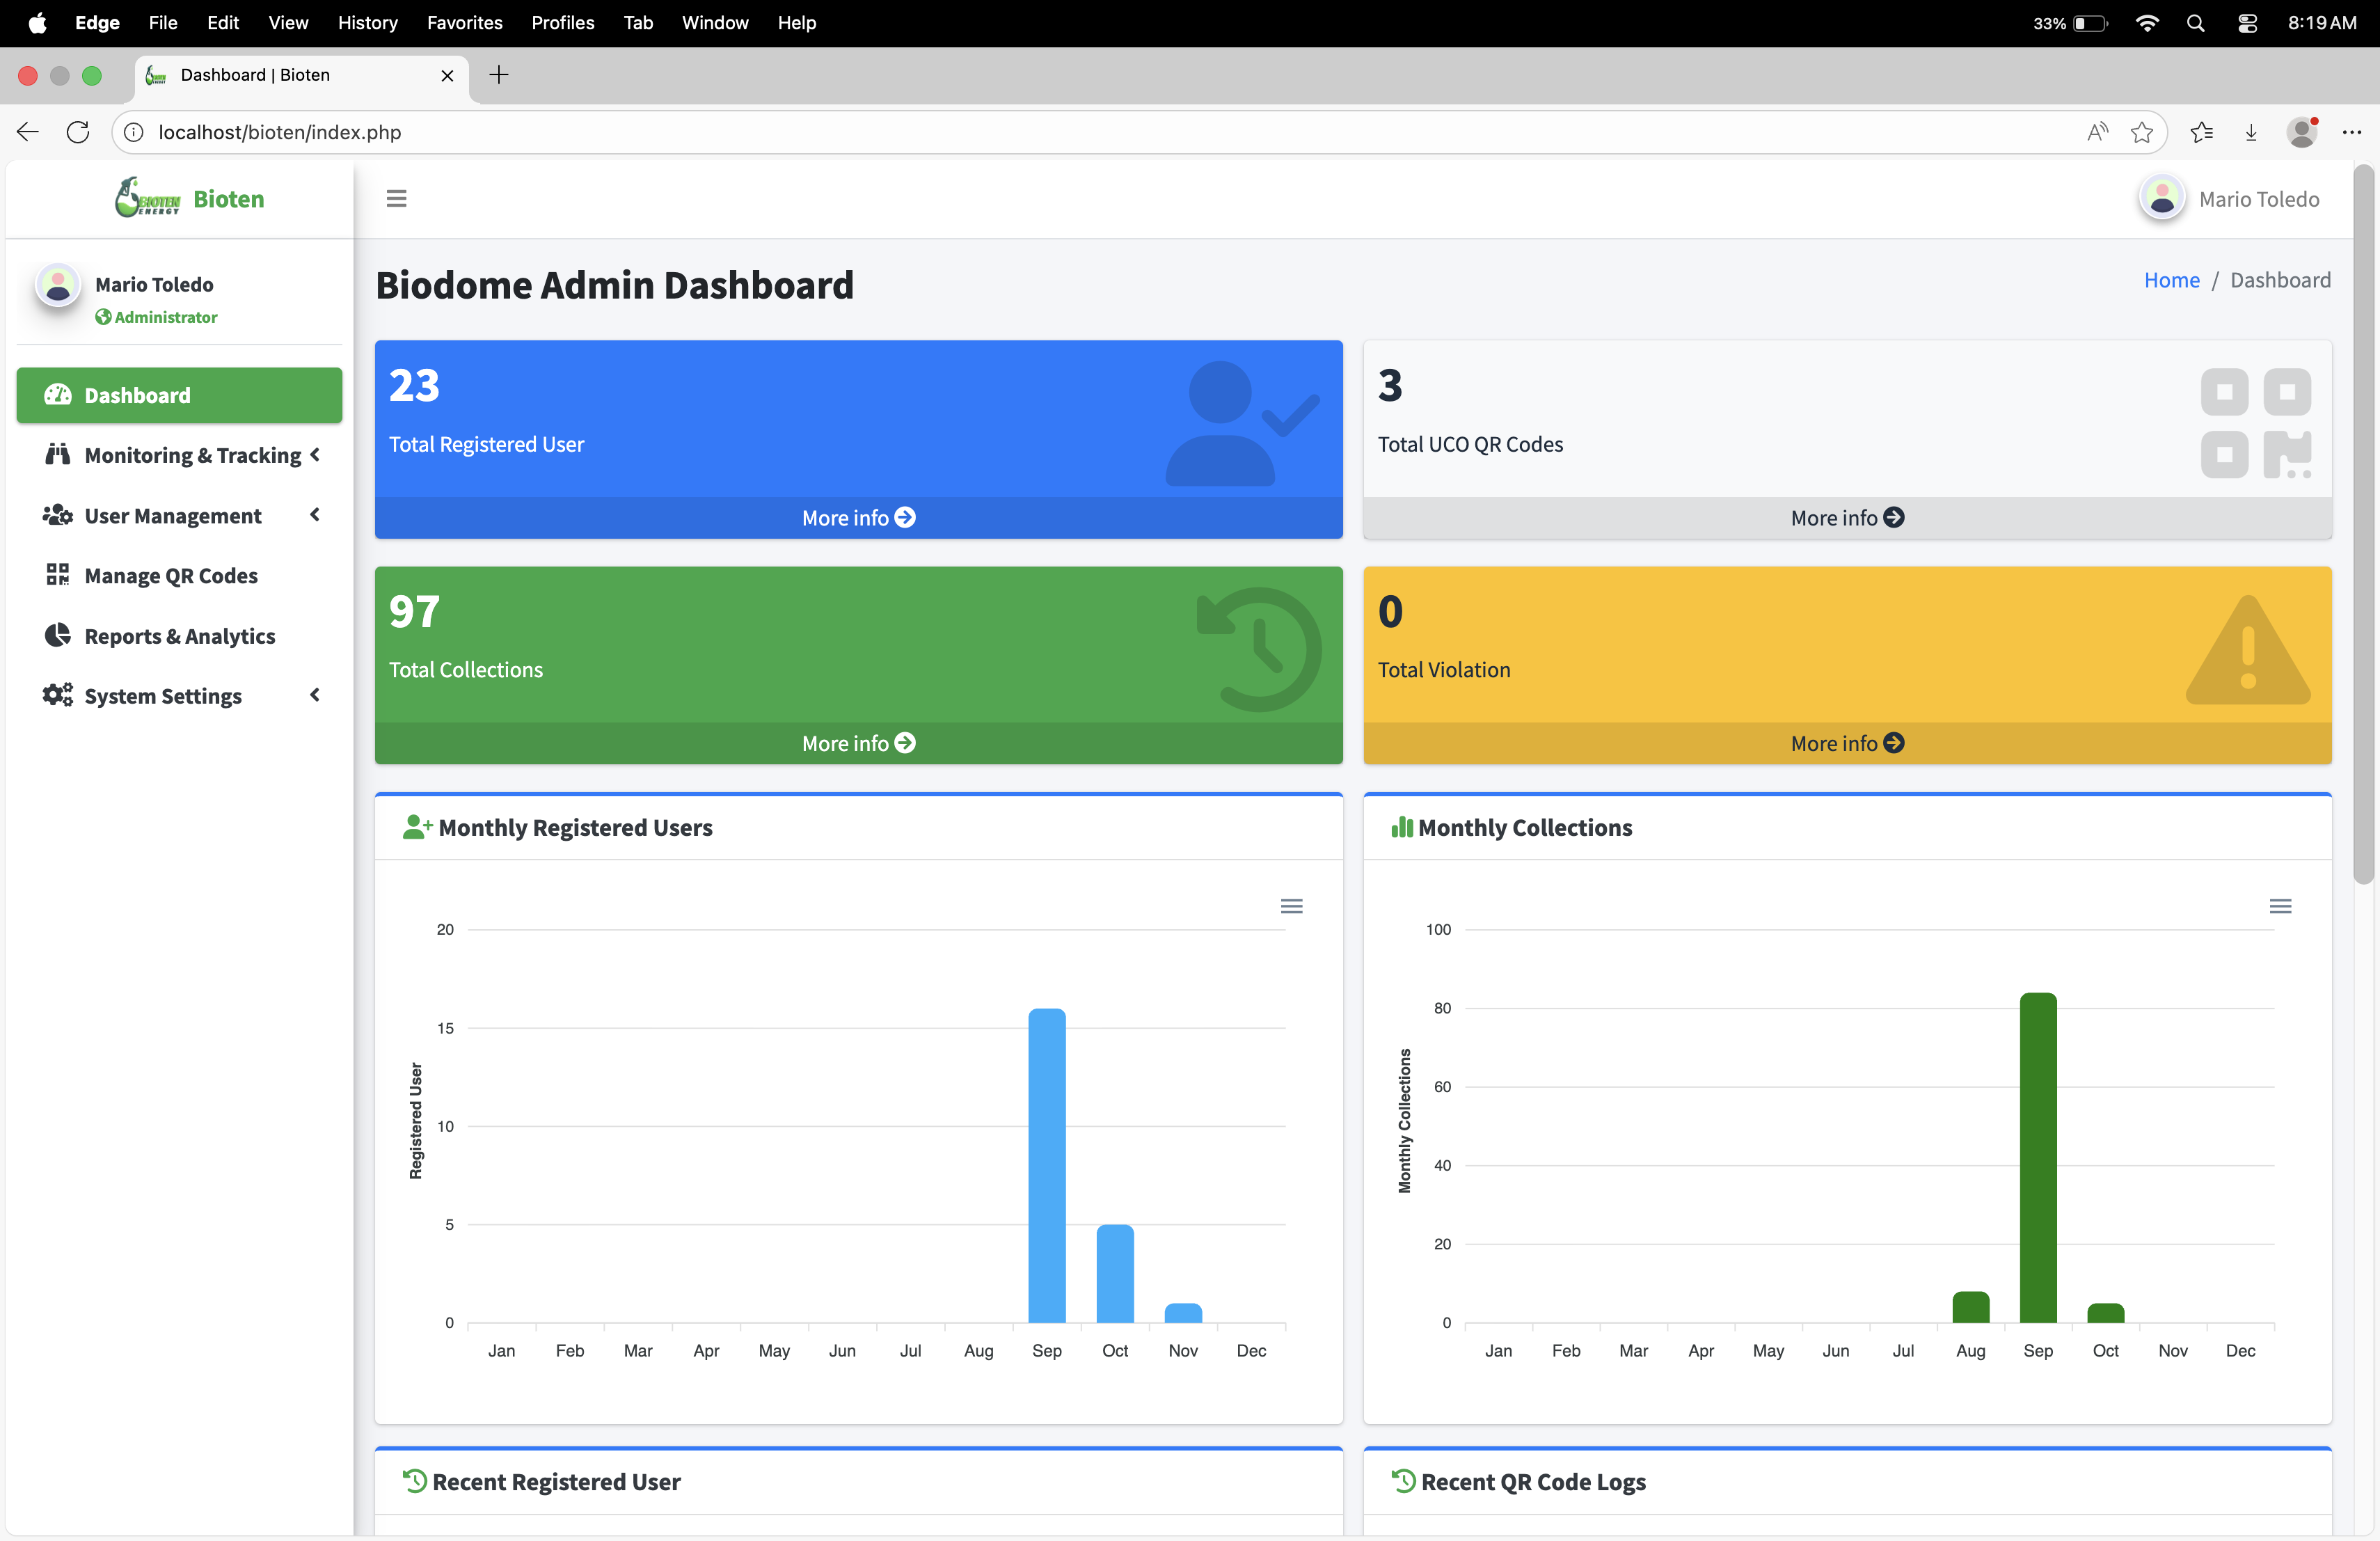Click More info on Total Registered User
The height and width of the screenshot is (1541, 2380).
tap(858, 517)
